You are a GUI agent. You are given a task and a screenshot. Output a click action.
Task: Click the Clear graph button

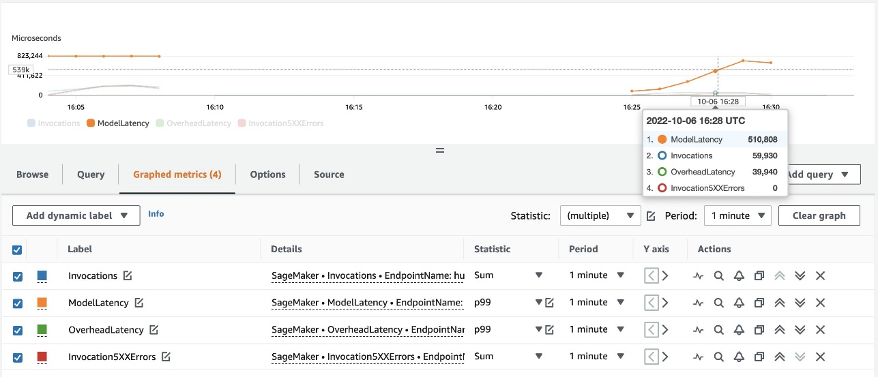point(819,216)
